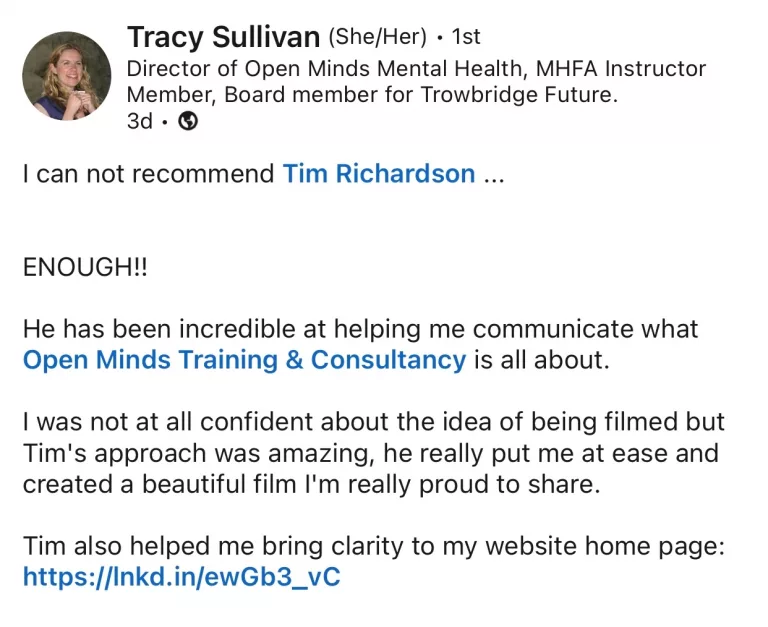
Task: Click the Tracy Sullivan name heading
Action: coord(223,38)
